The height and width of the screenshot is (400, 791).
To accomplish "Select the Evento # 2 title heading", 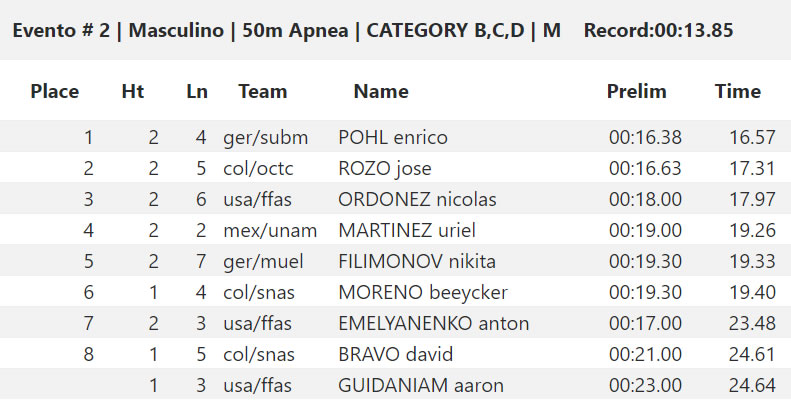I will pos(372,30).
